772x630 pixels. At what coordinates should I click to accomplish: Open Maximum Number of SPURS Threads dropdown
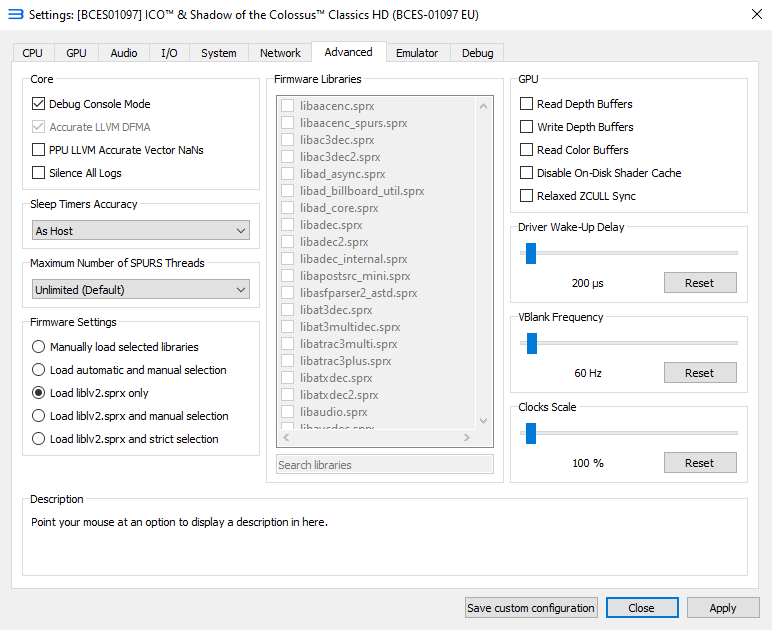point(141,289)
